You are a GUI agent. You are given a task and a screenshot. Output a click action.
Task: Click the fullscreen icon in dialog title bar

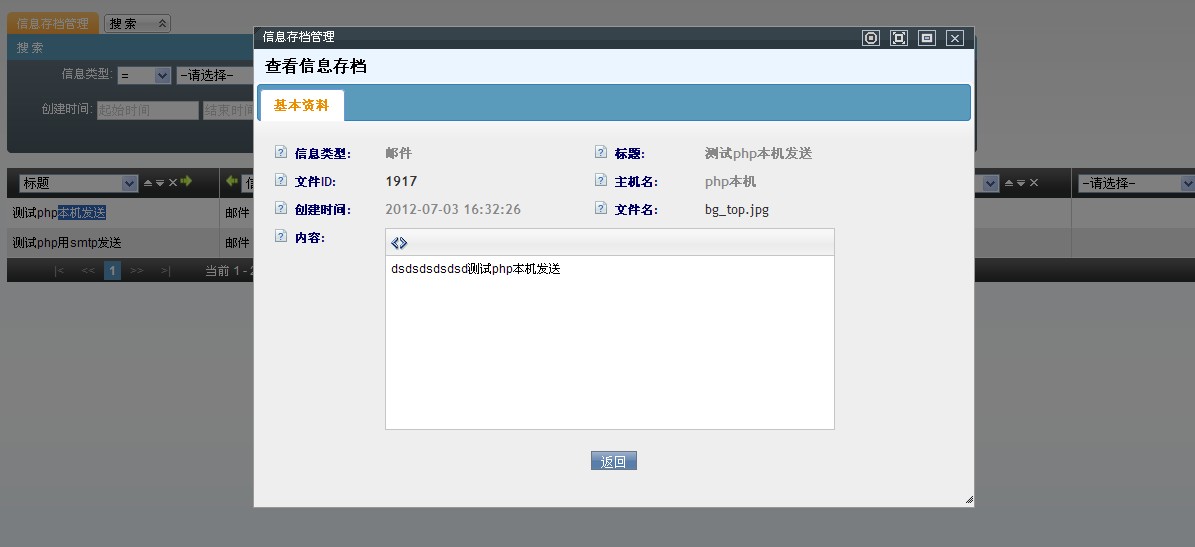coord(899,38)
